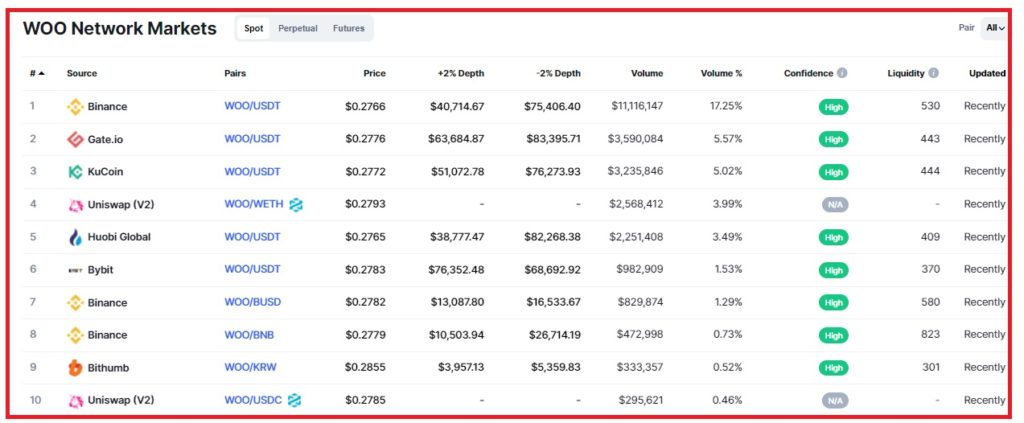Open the WOO/KRW pair link
Image resolution: width=1024 pixels, height=423 pixels.
[250, 367]
